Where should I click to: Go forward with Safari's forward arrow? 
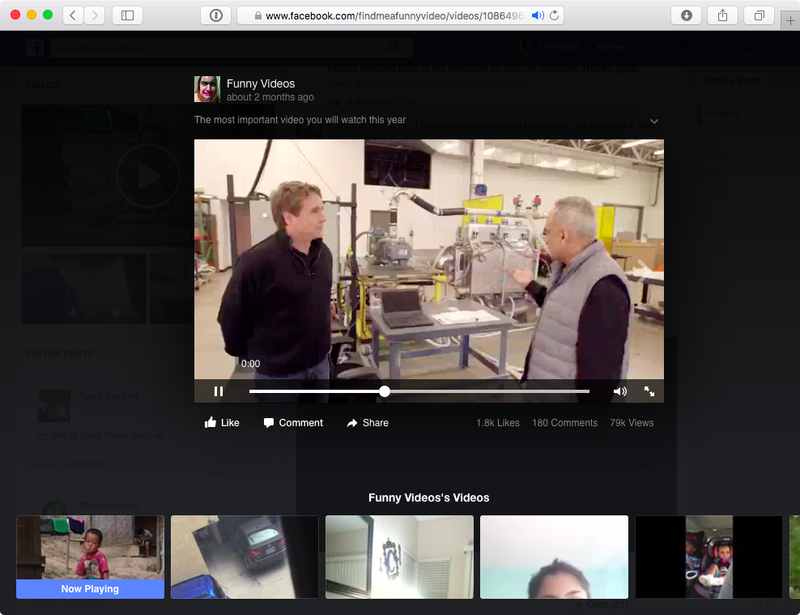click(94, 15)
